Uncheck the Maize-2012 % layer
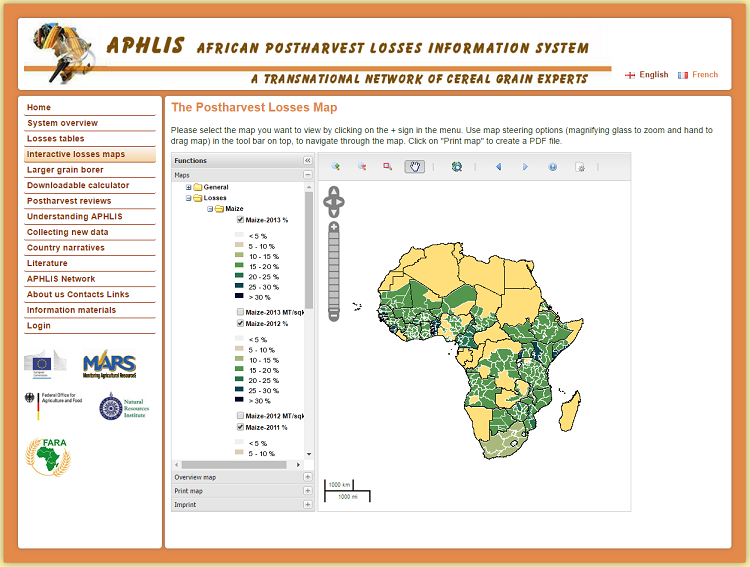Image resolution: width=750 pixels, height=567 pixels. click(x=241, y=323)
